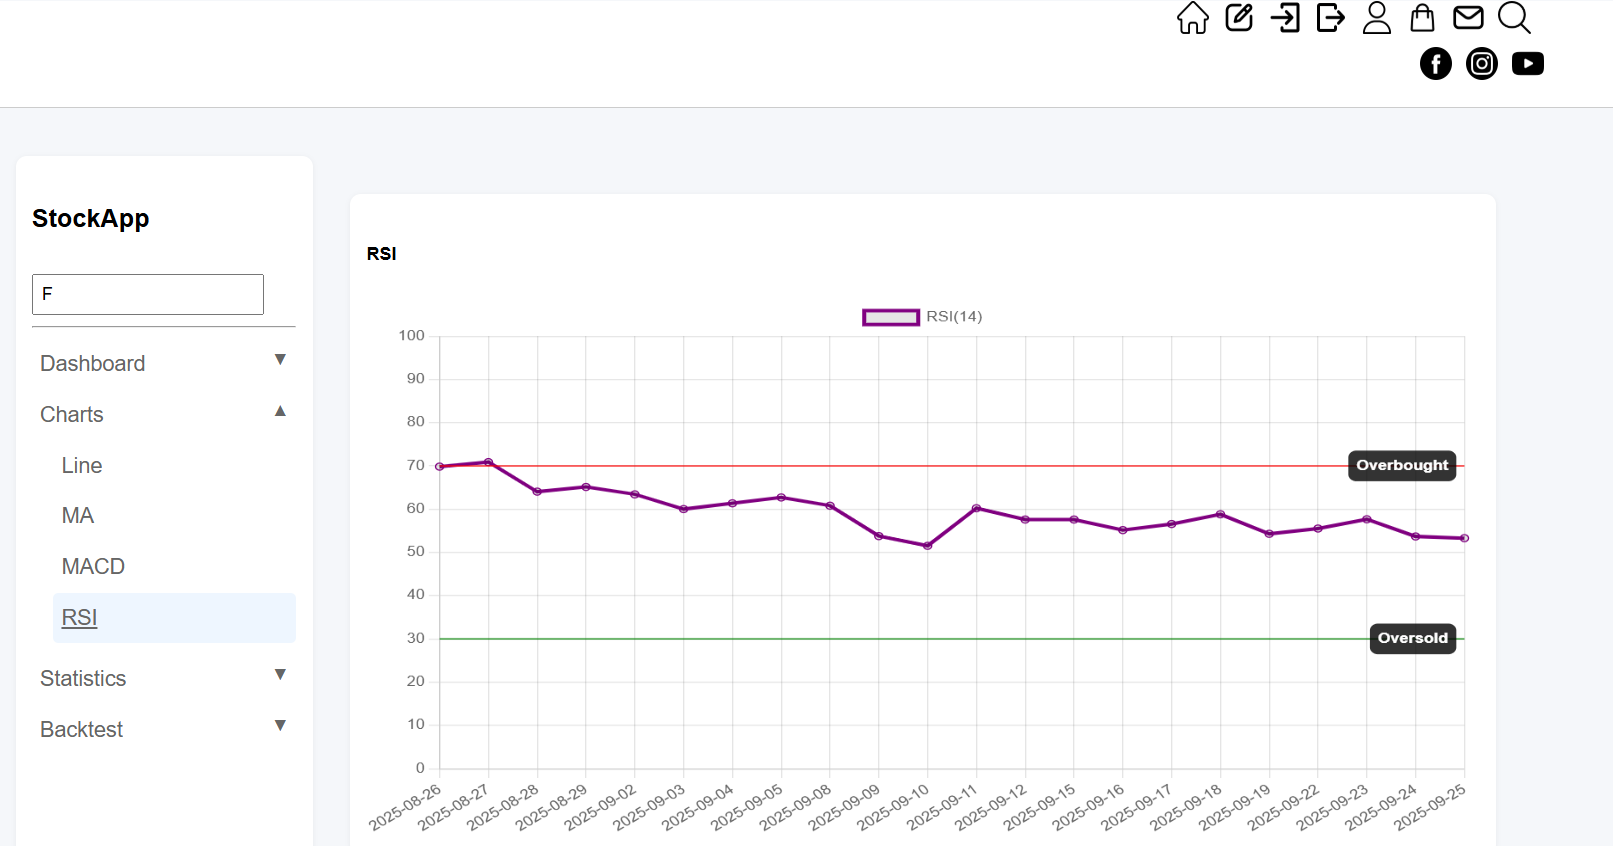
Task: Click the search magnifier icon
Action: pyautogui.click(x=1514, y=18)
